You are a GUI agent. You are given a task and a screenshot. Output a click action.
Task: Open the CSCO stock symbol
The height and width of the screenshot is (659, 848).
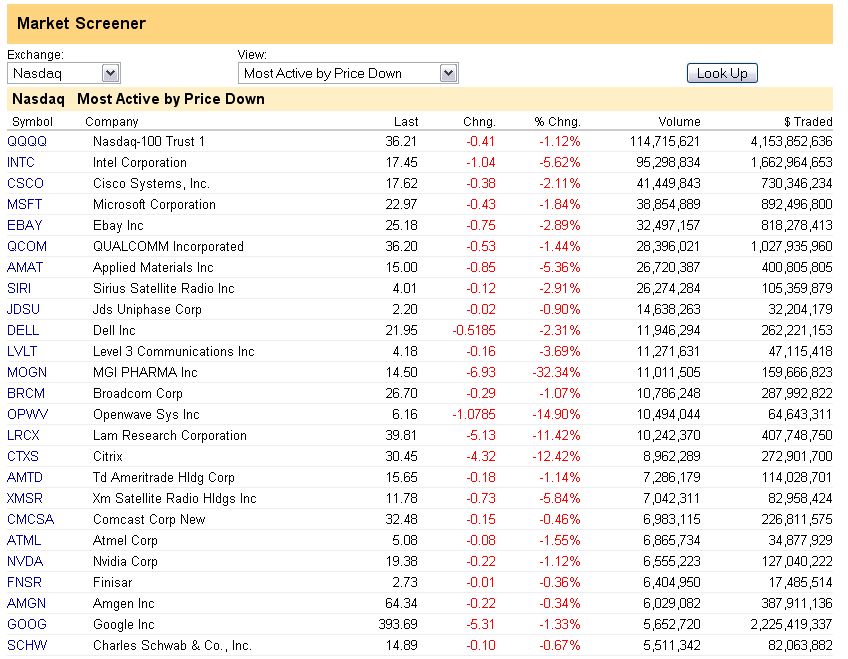coord(25,183)
